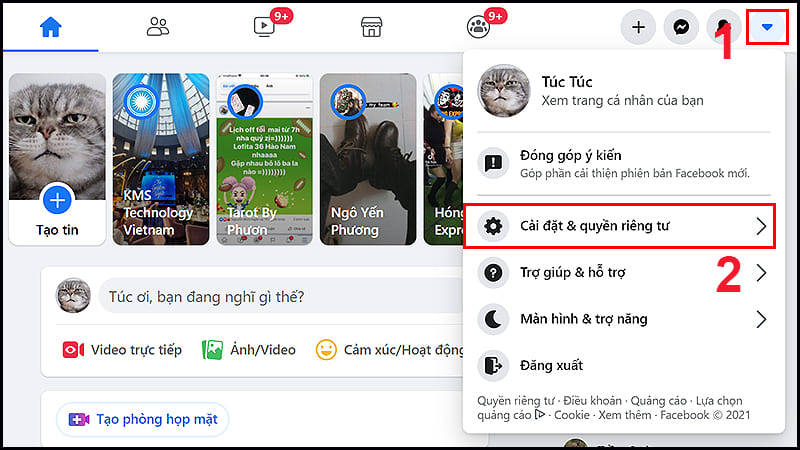800x450 pixels.
Task: Open Messenger chats icon
Action: point(681,27)
